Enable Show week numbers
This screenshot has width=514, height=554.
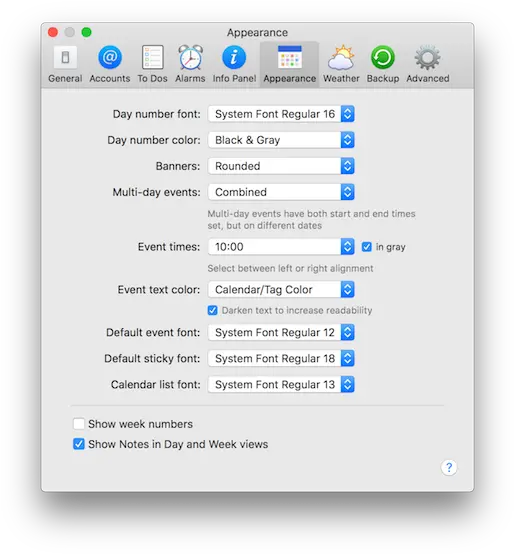click(x=78, y=424)
